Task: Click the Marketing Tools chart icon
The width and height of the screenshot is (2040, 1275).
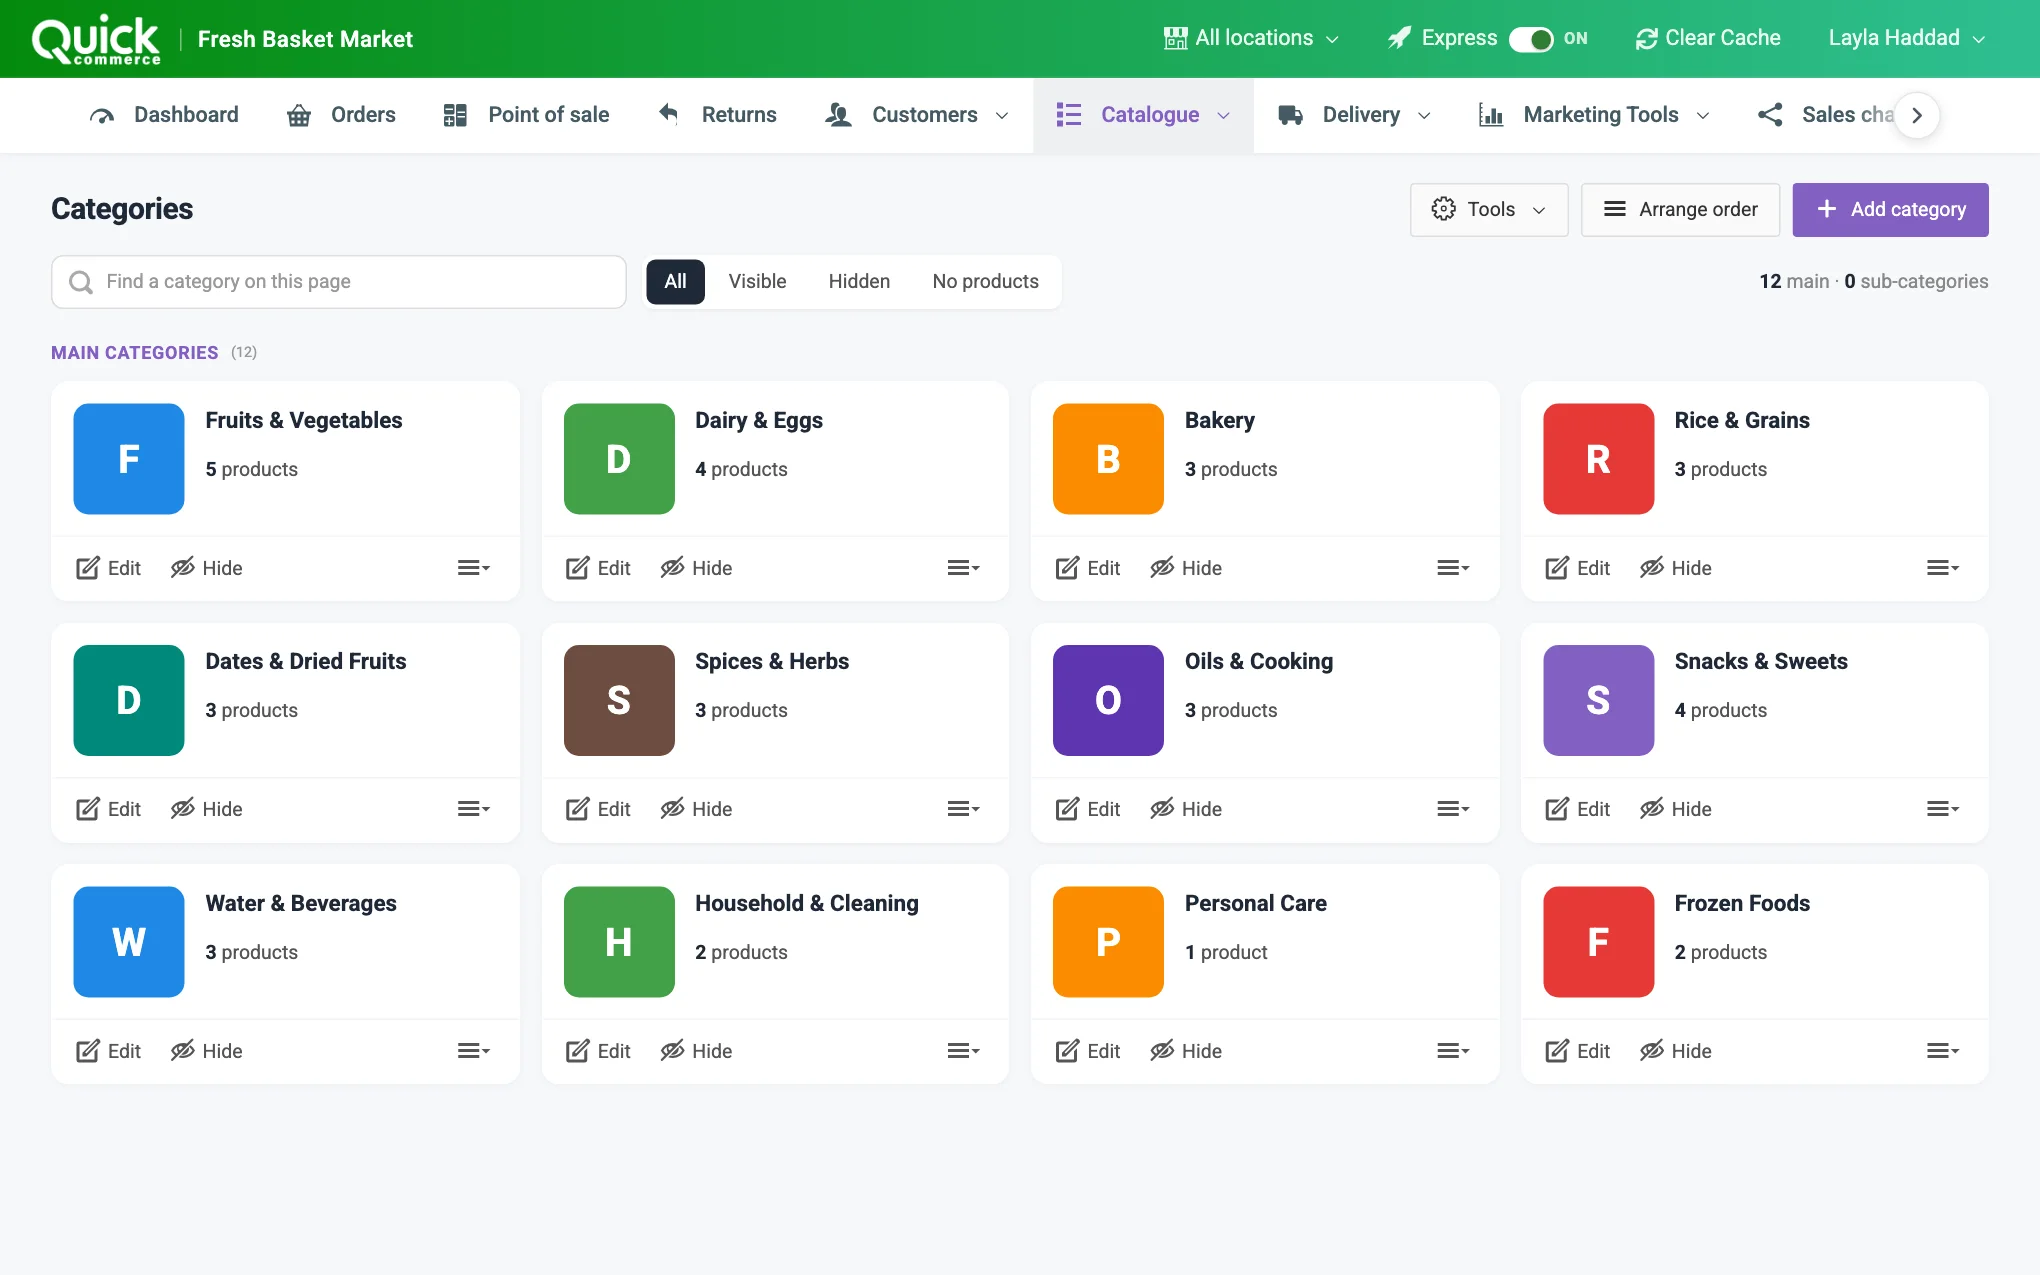Action: 1491,115
